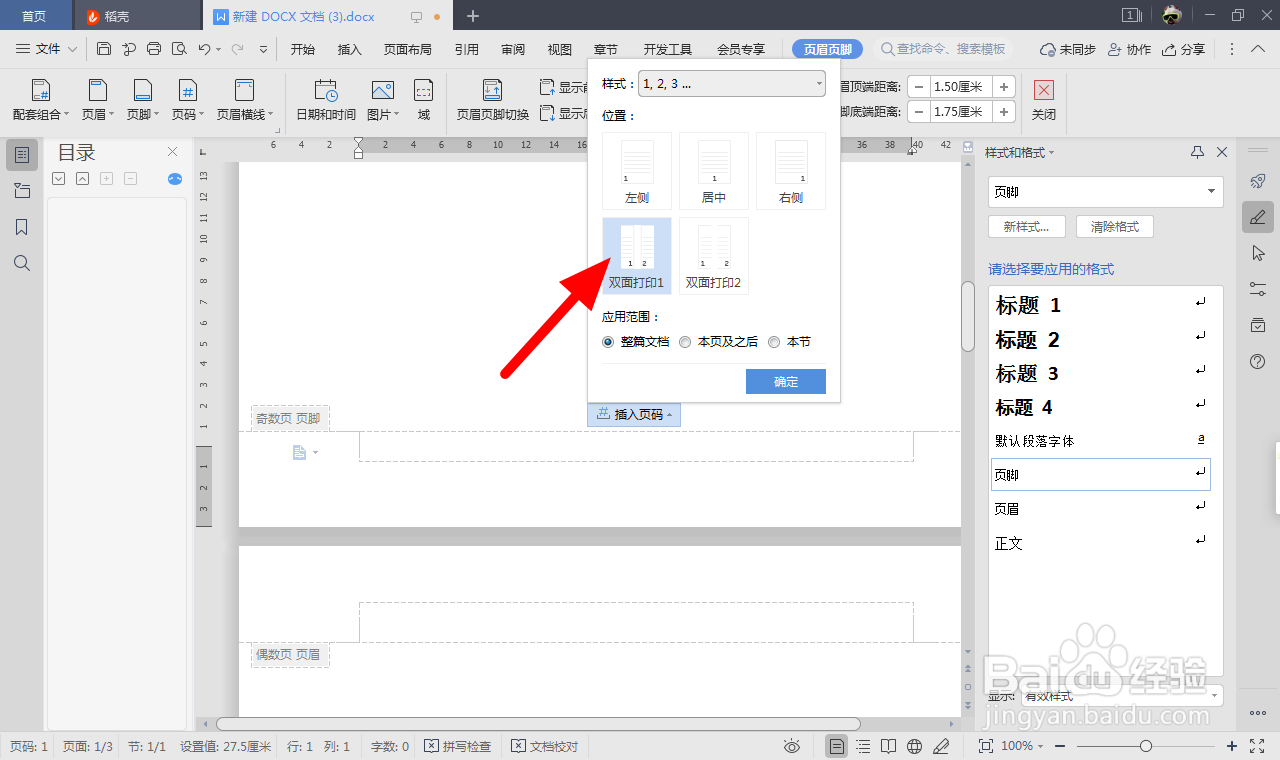Click the 分享 share button
1280x760 pixels.
(x=1184, y=49)
